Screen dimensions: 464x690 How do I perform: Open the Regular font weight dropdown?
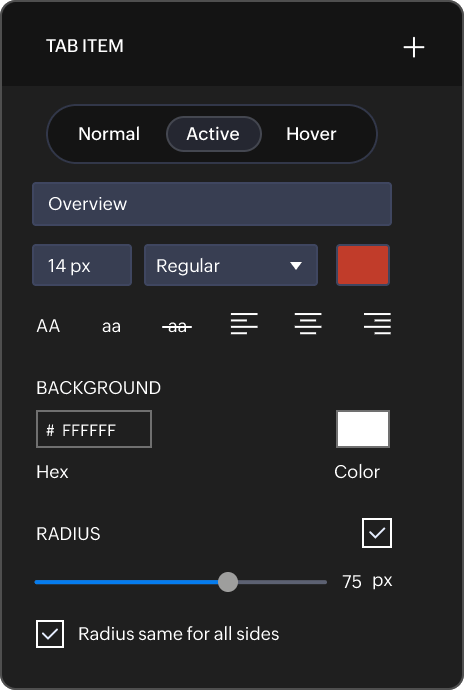click(231, 265)
